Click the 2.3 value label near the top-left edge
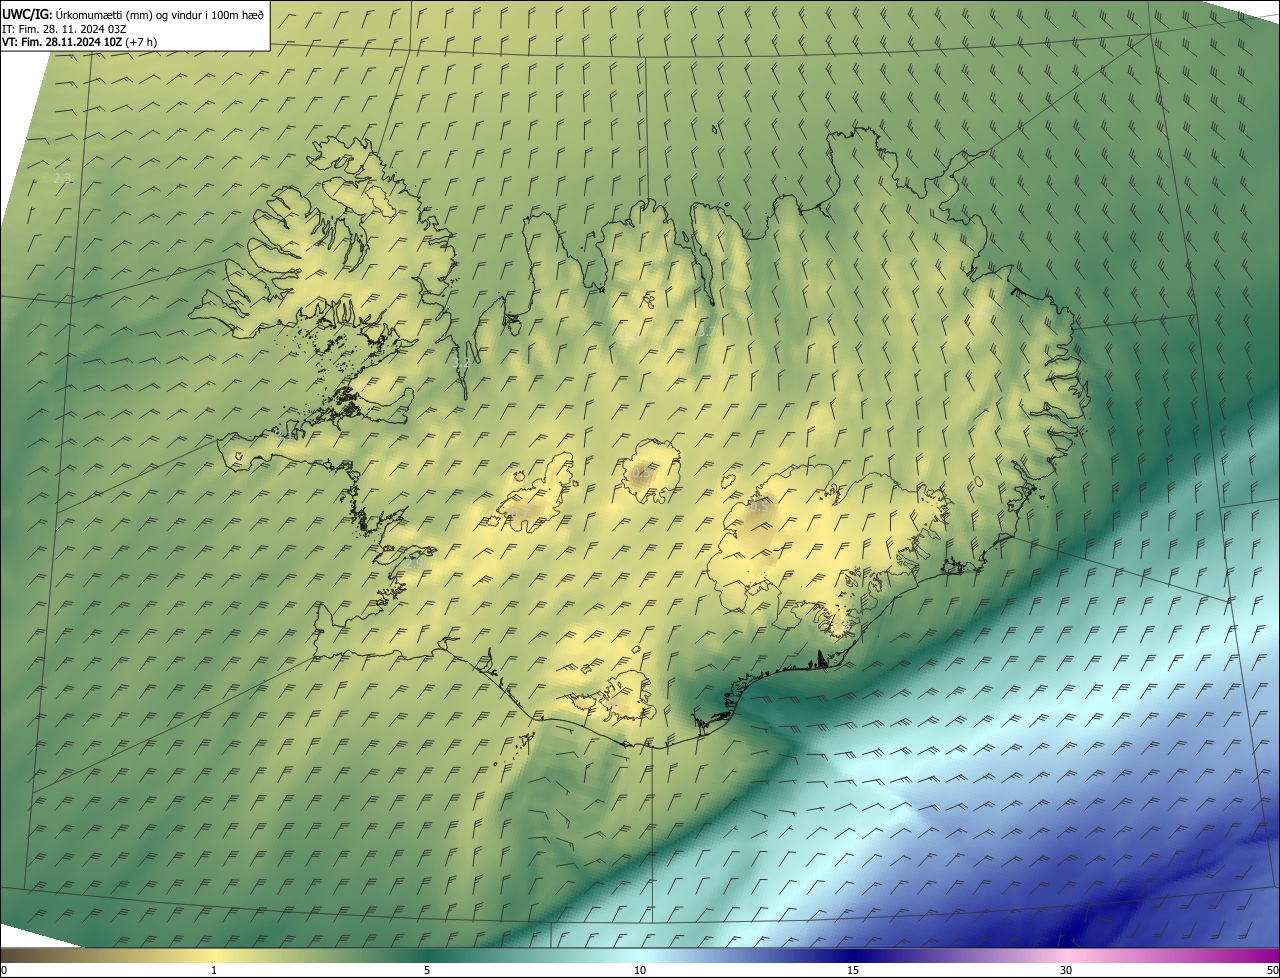The image size is (1280, 978). click(x=63, y=179)
